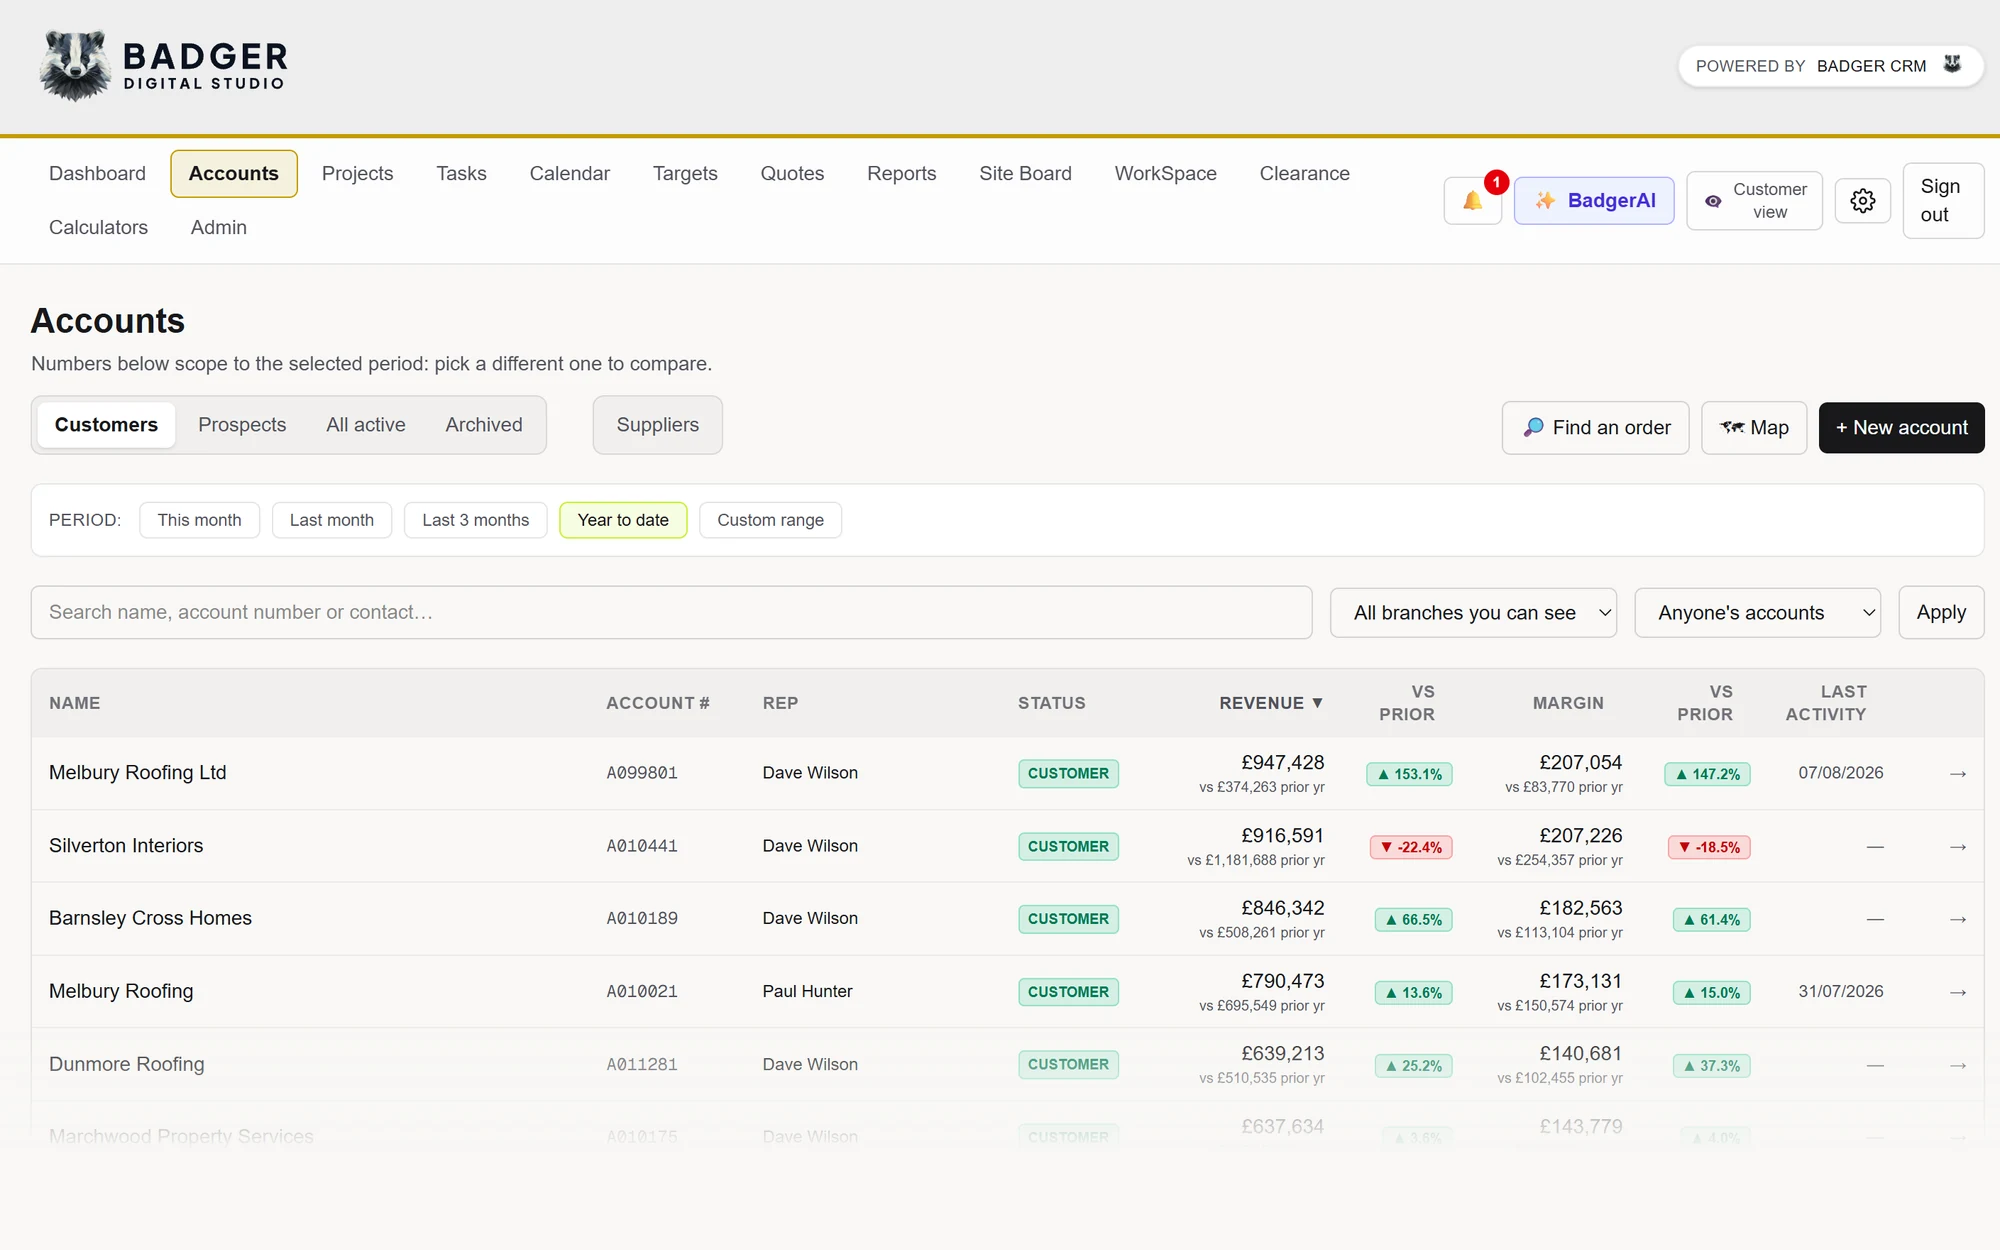Open row arrow for Silverton Interiors

pos(1958,847)
